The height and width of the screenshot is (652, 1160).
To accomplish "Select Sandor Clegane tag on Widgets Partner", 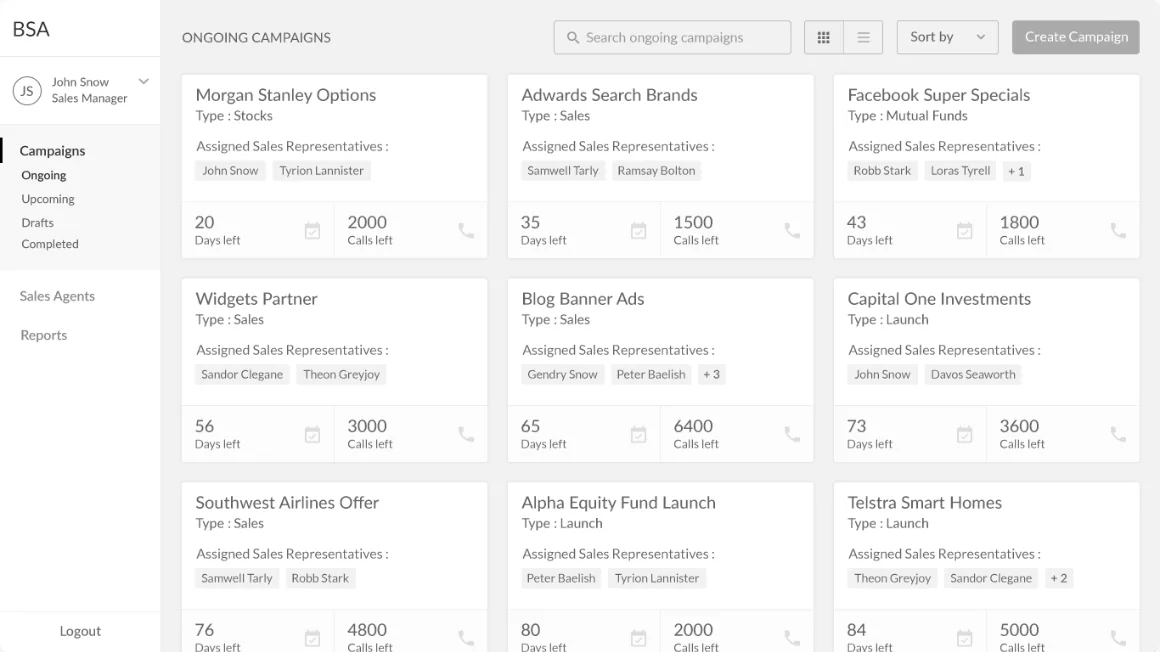I will [242, 374].
